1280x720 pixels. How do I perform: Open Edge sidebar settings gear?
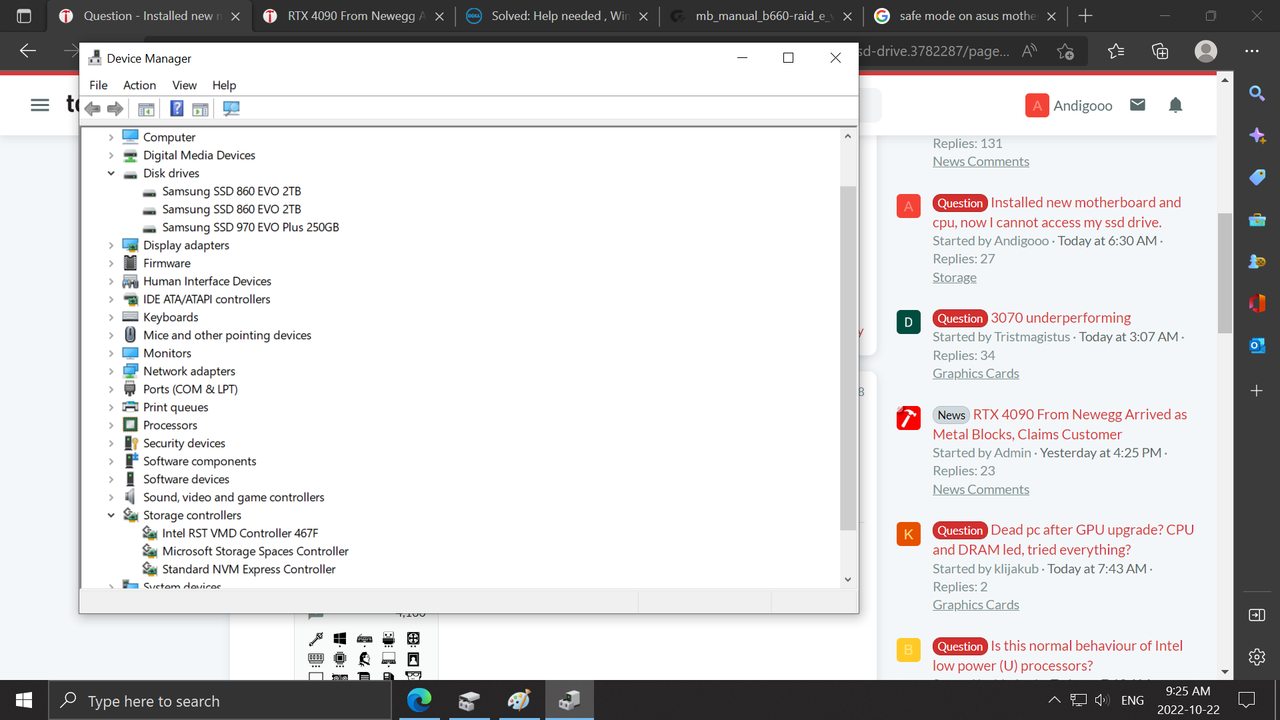click(1257, 657)
